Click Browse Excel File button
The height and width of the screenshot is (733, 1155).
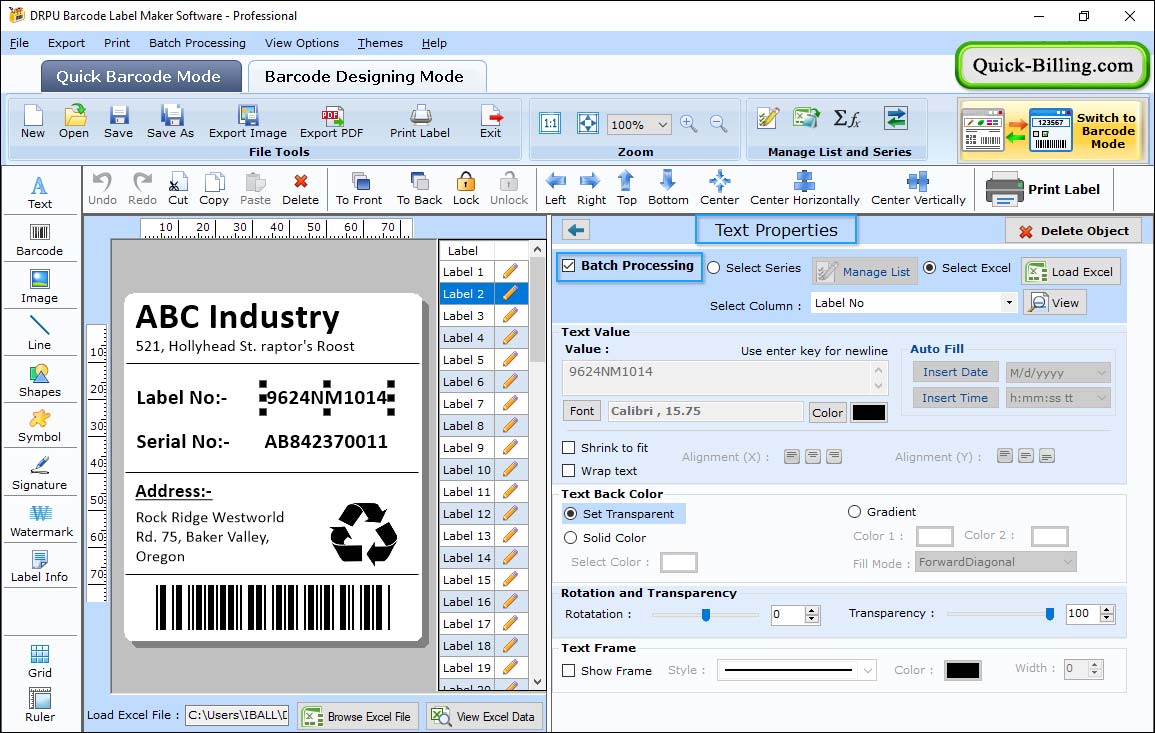click(358, 716)
